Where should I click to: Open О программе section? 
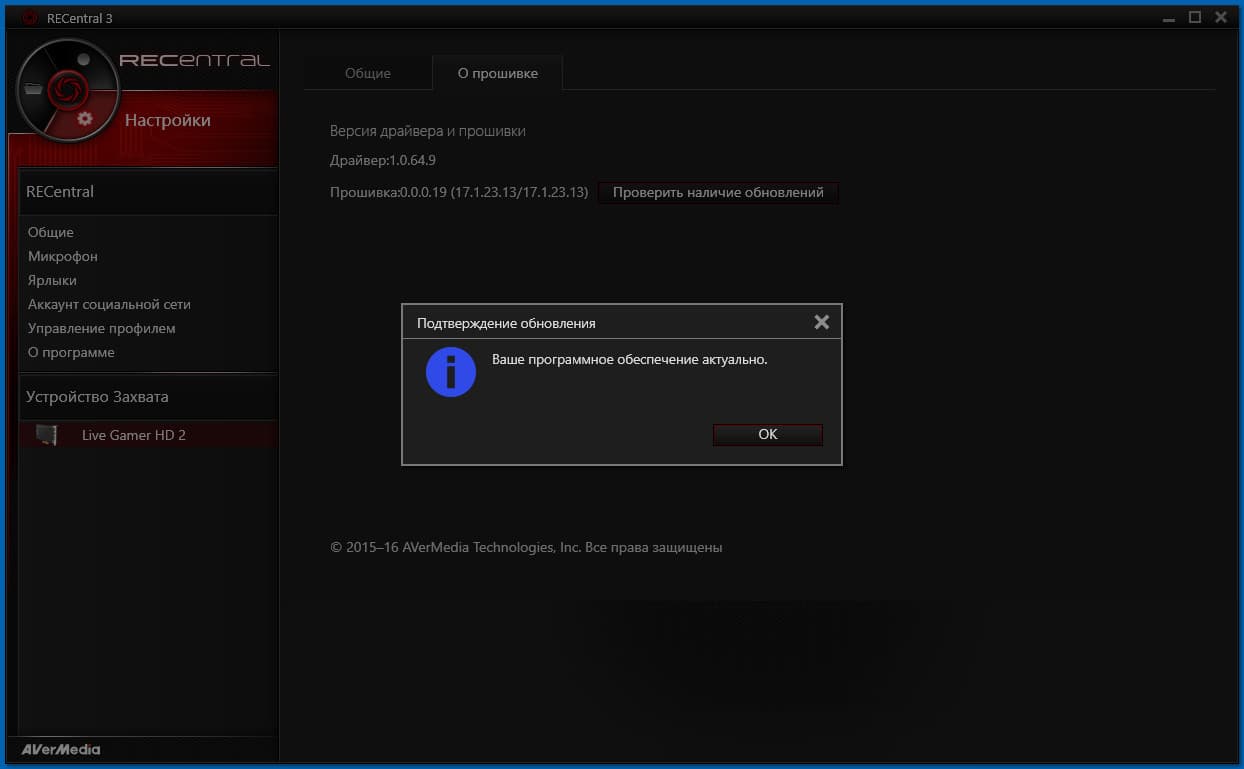pos(71,352)
